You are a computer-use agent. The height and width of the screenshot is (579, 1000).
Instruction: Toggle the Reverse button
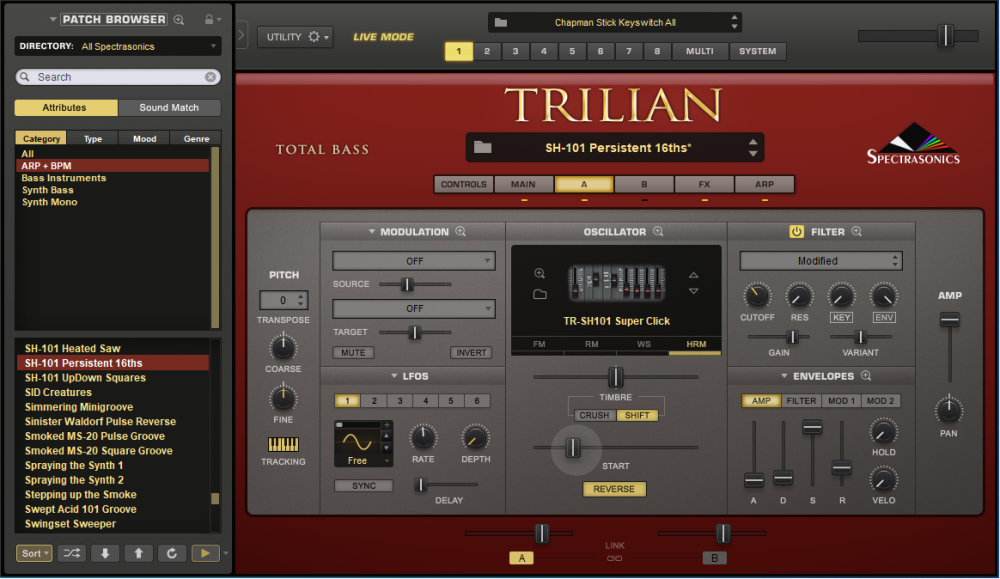[x=614, y=489]
